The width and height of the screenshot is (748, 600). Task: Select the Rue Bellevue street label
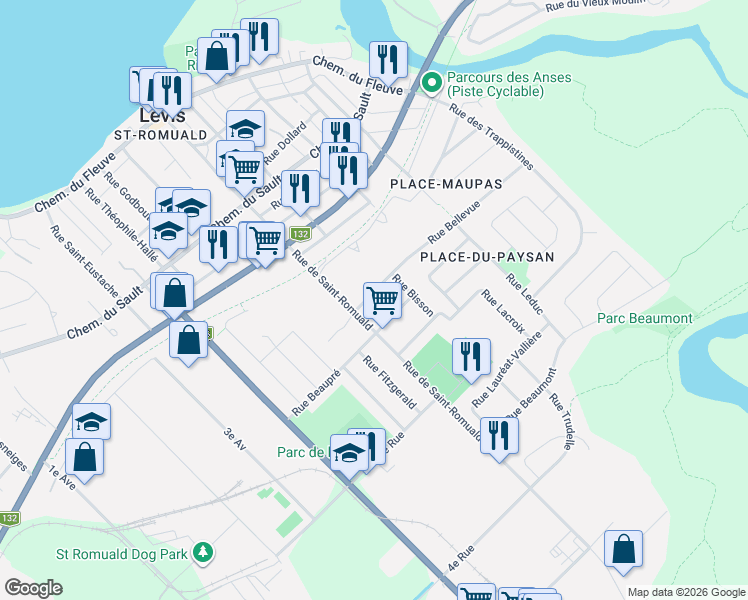(454, 222)
